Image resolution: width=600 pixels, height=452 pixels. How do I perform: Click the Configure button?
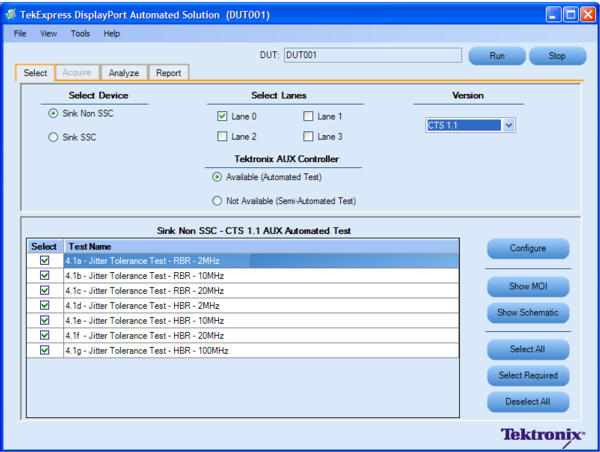528,248
